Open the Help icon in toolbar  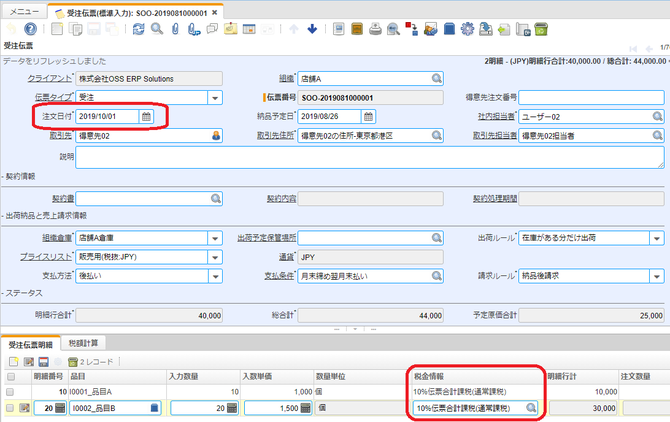coord(30,29)
